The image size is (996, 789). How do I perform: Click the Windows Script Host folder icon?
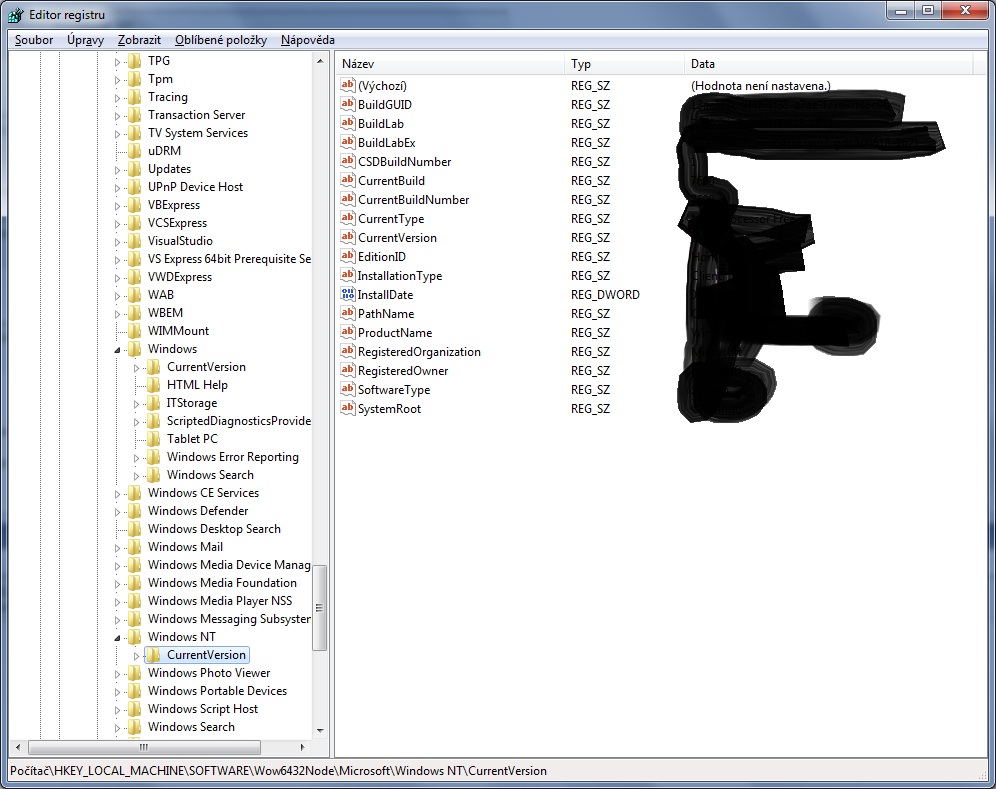pos(135,709)
